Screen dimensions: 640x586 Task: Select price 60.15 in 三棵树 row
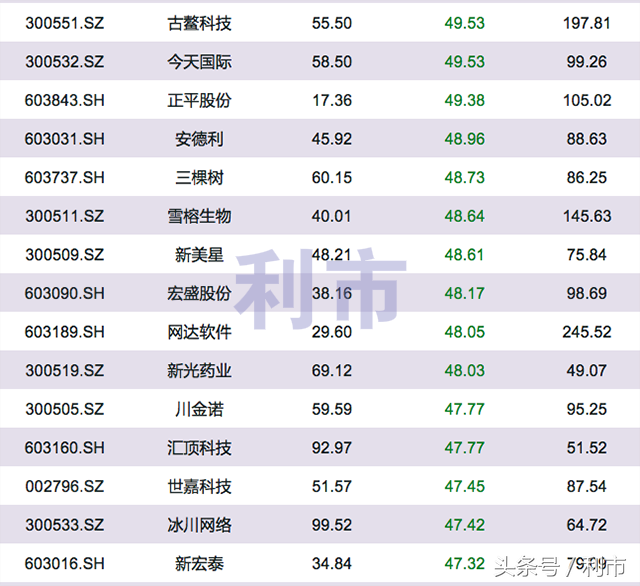click(x=331, y=178)
